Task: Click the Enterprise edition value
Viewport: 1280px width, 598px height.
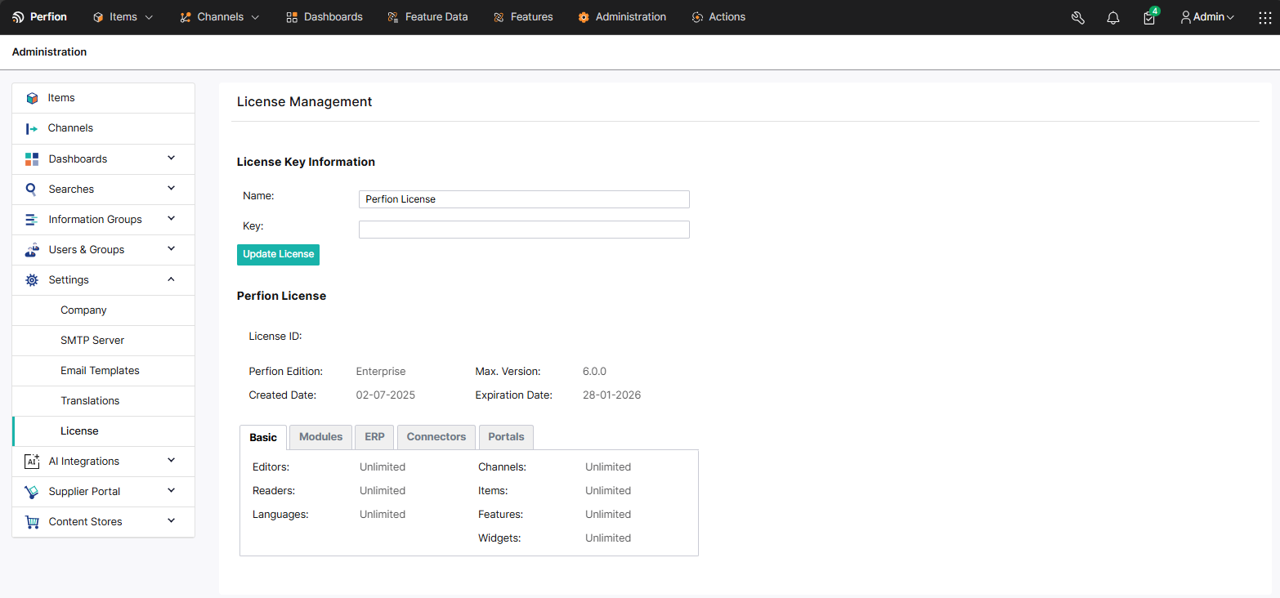Action: tap(381, 371)
